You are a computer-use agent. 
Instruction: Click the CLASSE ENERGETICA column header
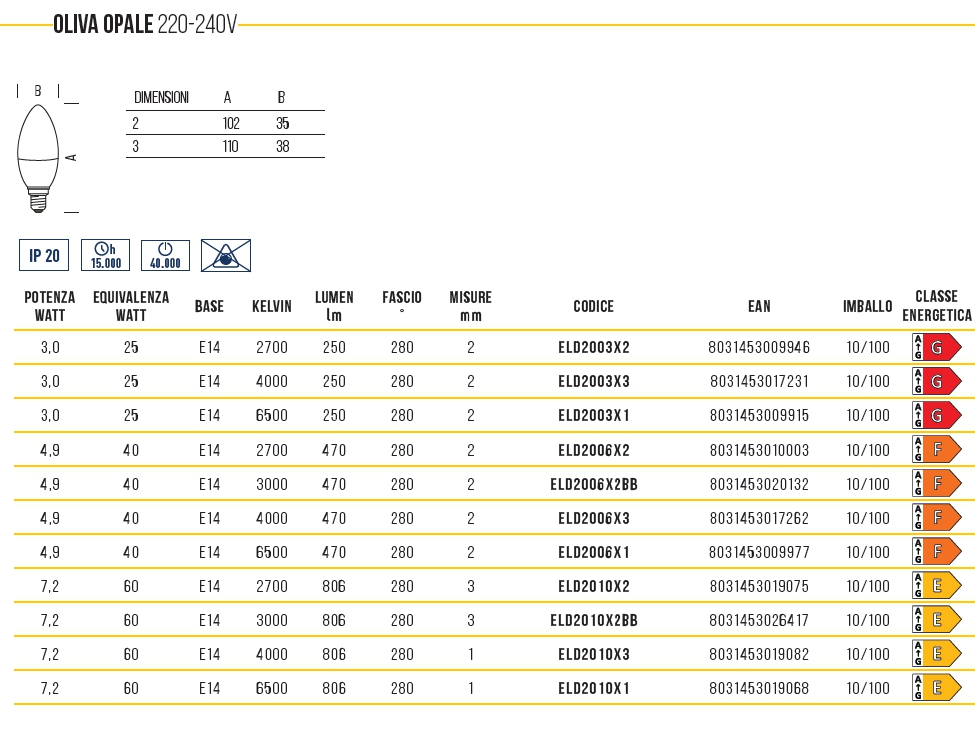936,306
